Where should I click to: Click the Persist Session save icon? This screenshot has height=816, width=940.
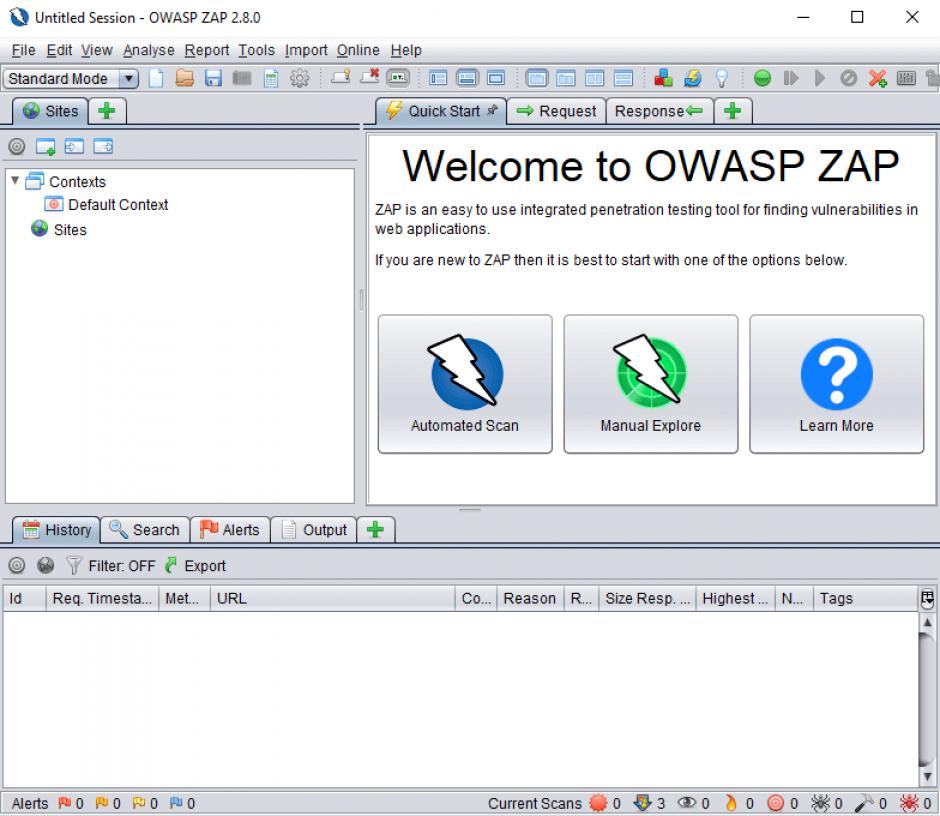[213, 79]
